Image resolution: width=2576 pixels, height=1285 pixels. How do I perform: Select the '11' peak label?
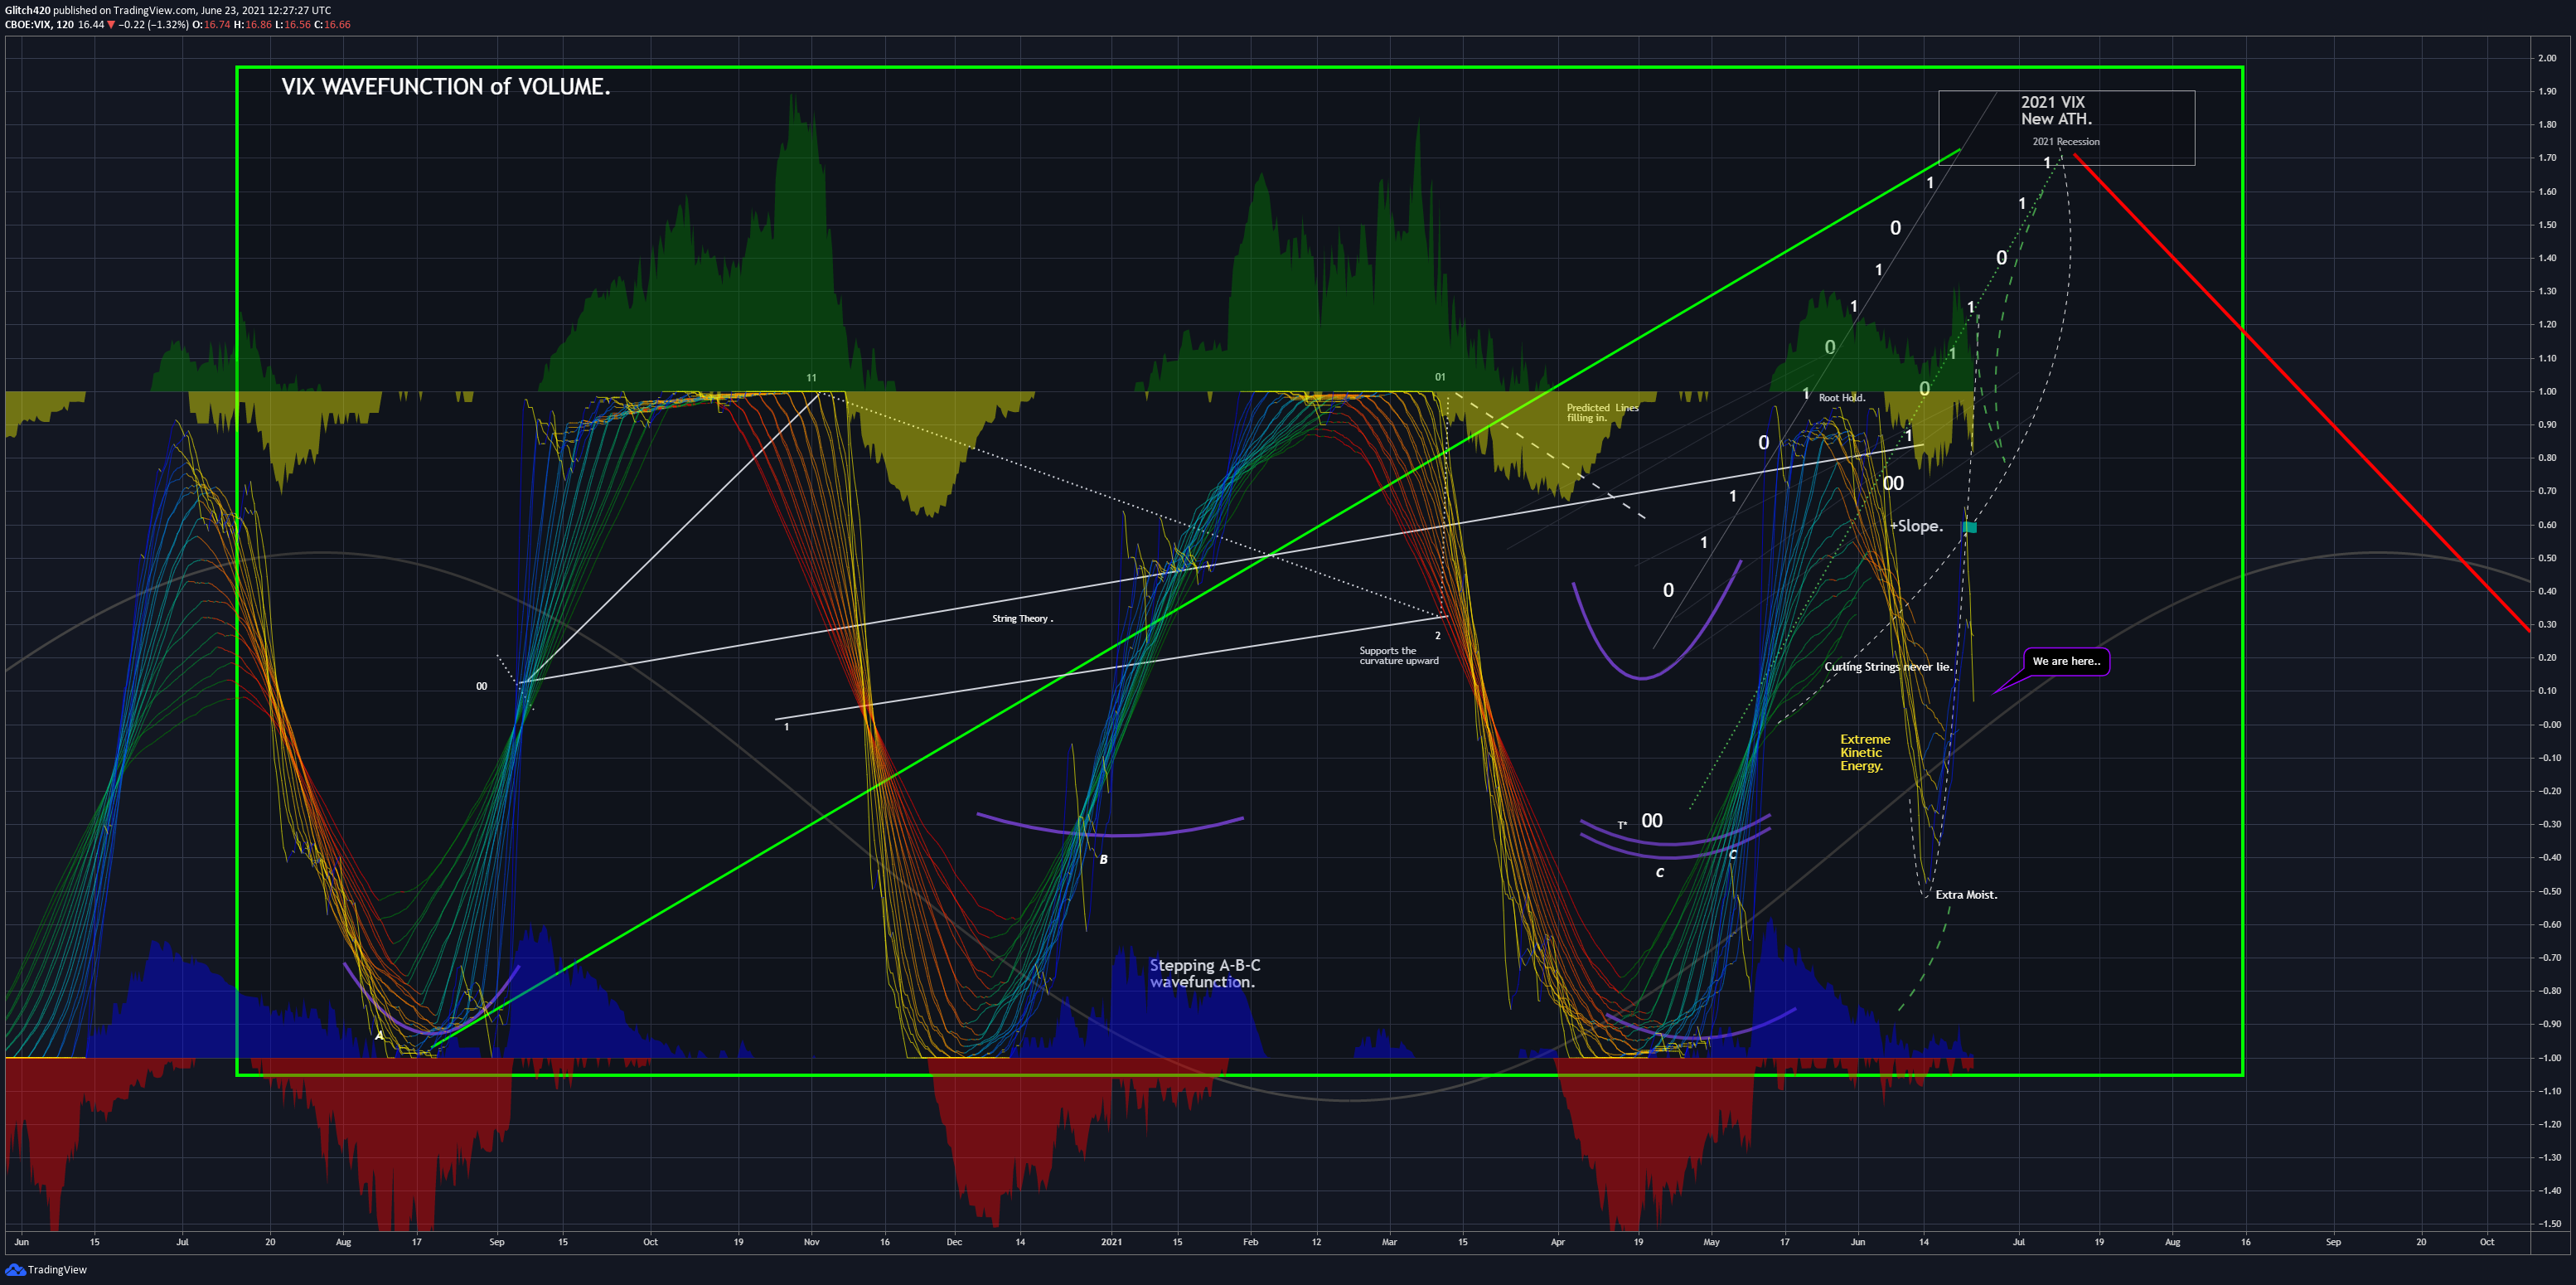coord(811,378)
